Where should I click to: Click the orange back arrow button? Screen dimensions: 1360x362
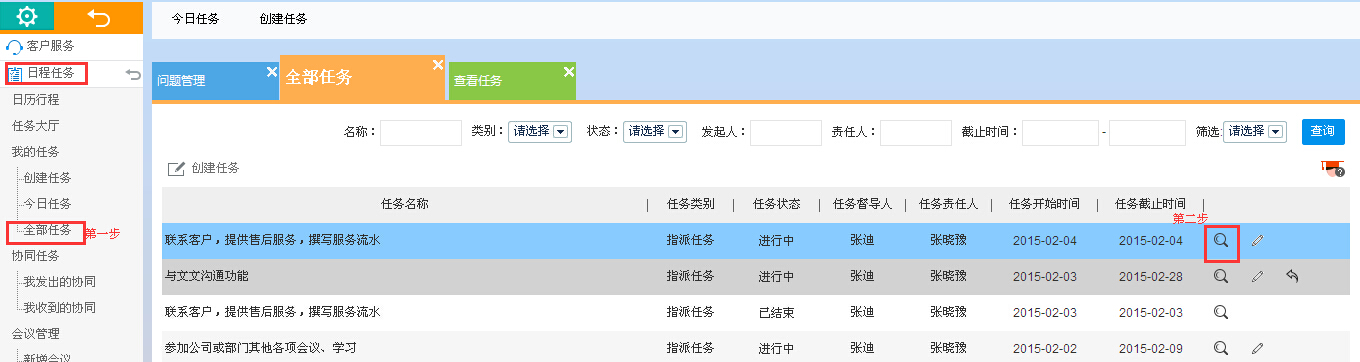[98, 16]
